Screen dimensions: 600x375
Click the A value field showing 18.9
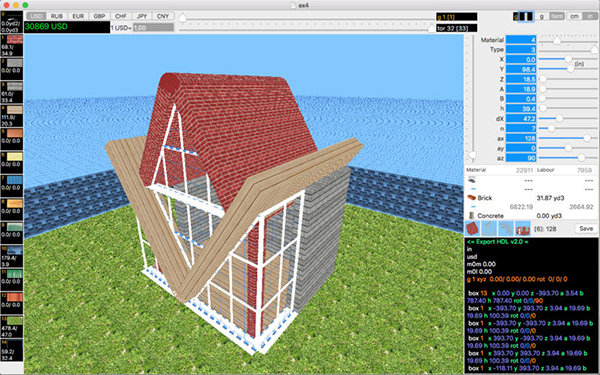point(521,89)
